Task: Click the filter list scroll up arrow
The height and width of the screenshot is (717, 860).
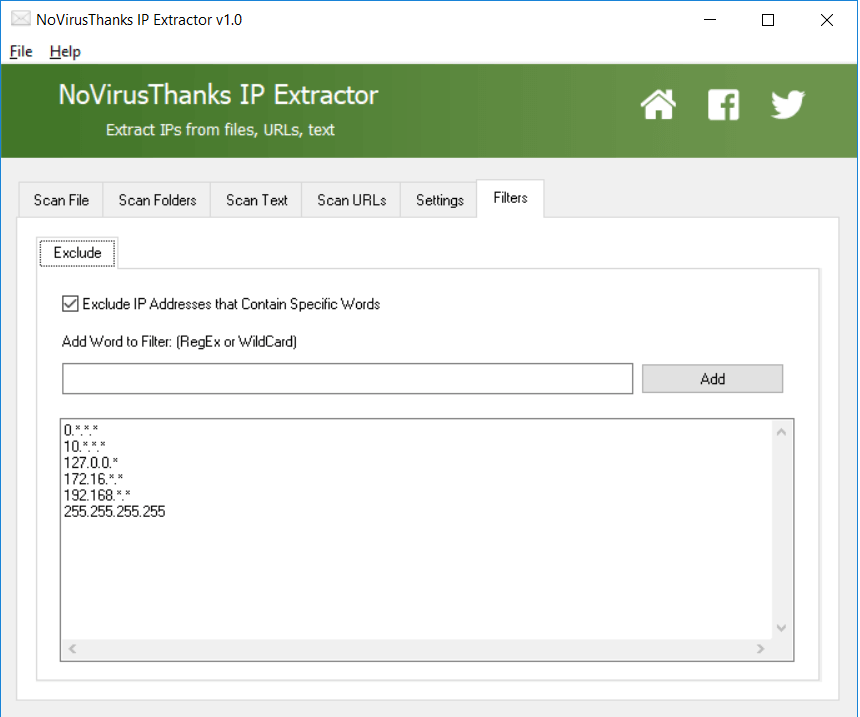Action: pyautogui.click(x=782, y=432)
